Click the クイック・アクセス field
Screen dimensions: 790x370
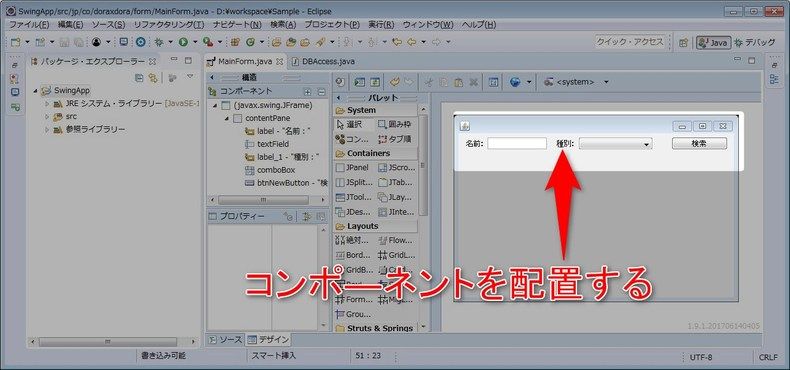pyautogui.click(x=630, y=42)
